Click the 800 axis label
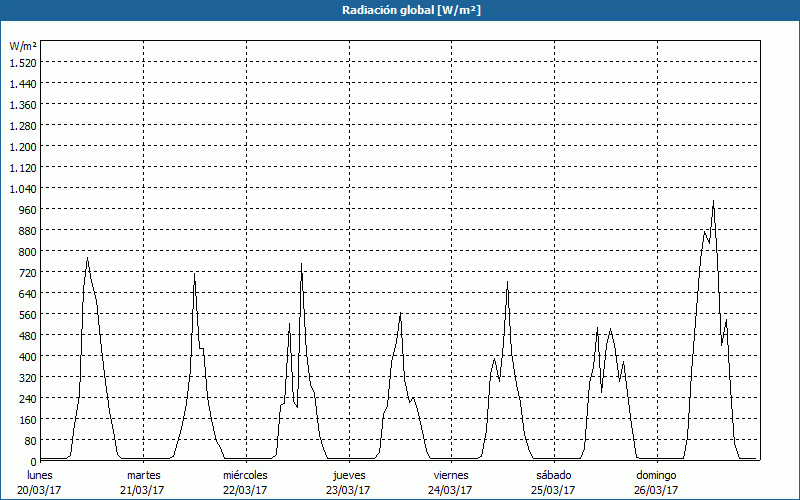This screenshot has width=800, height=500. [28, 252]
